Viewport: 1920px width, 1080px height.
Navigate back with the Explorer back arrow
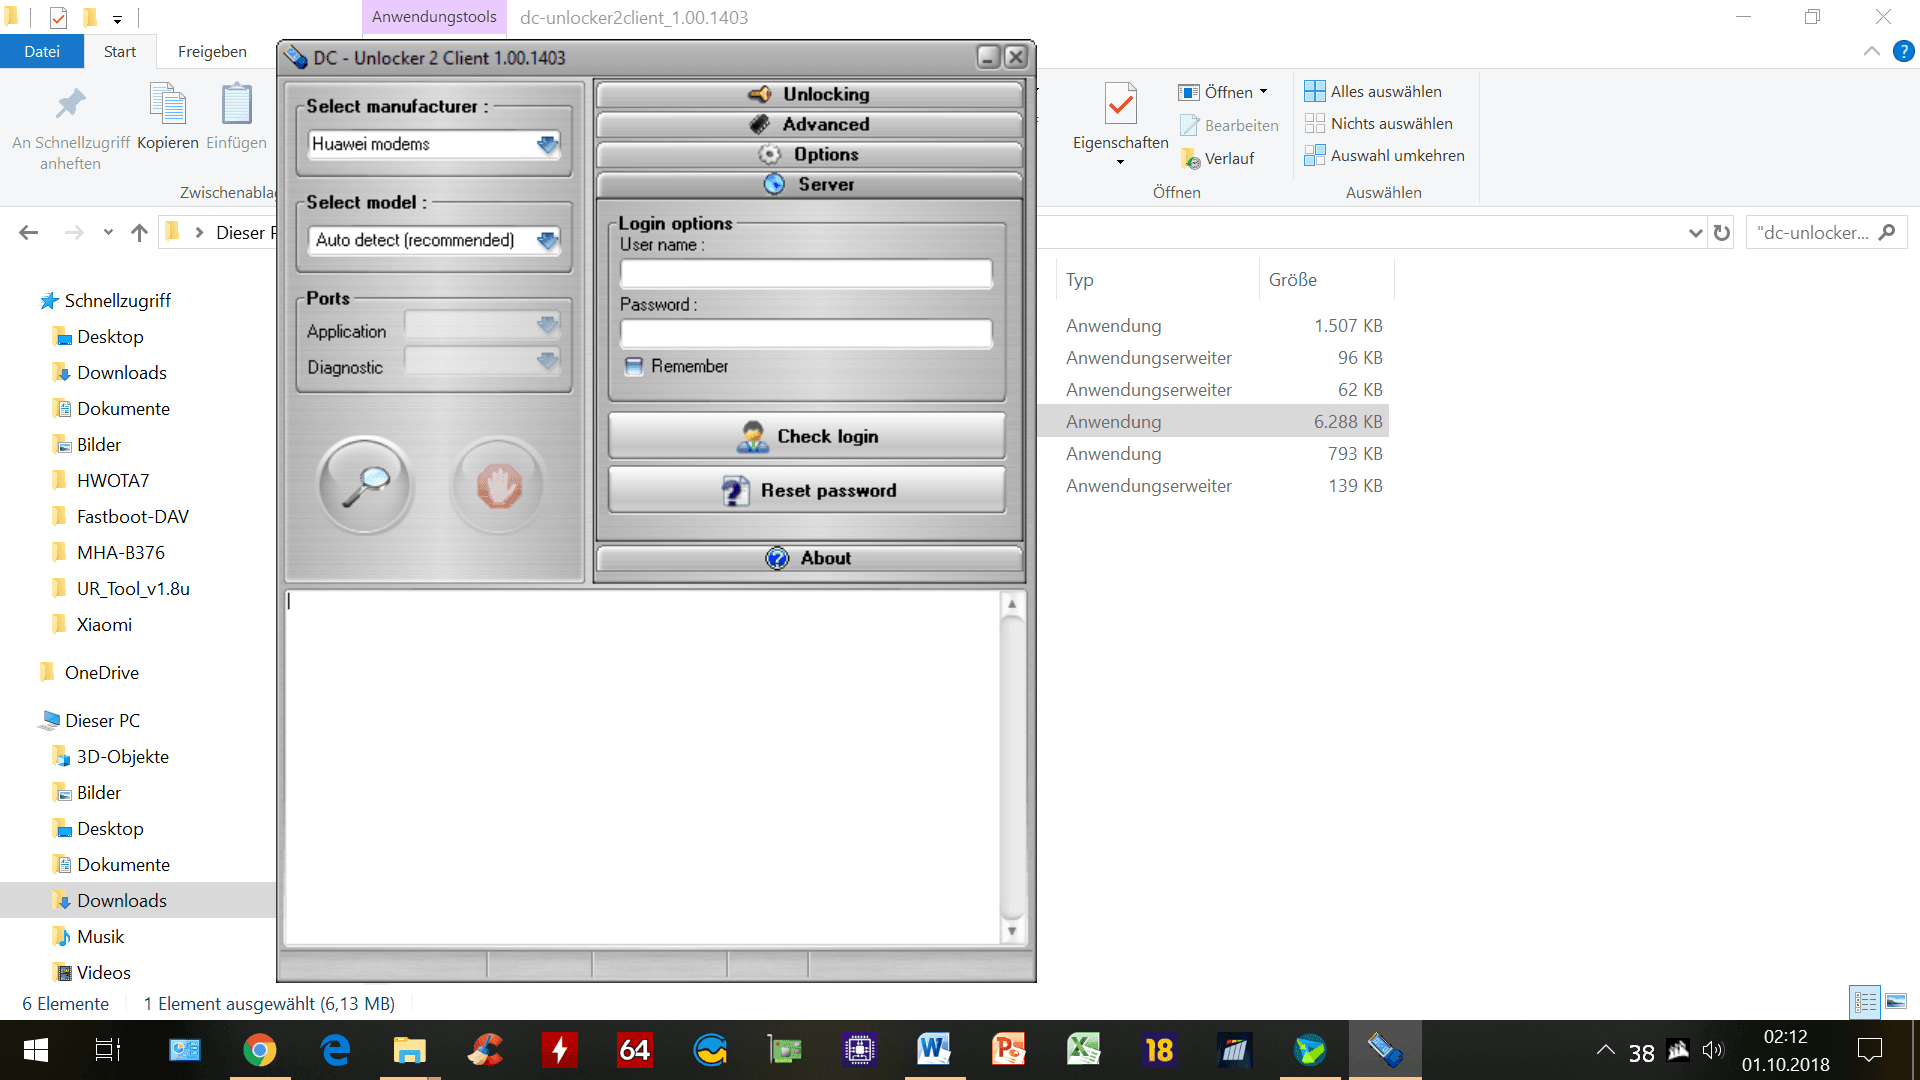coord(29,233)
